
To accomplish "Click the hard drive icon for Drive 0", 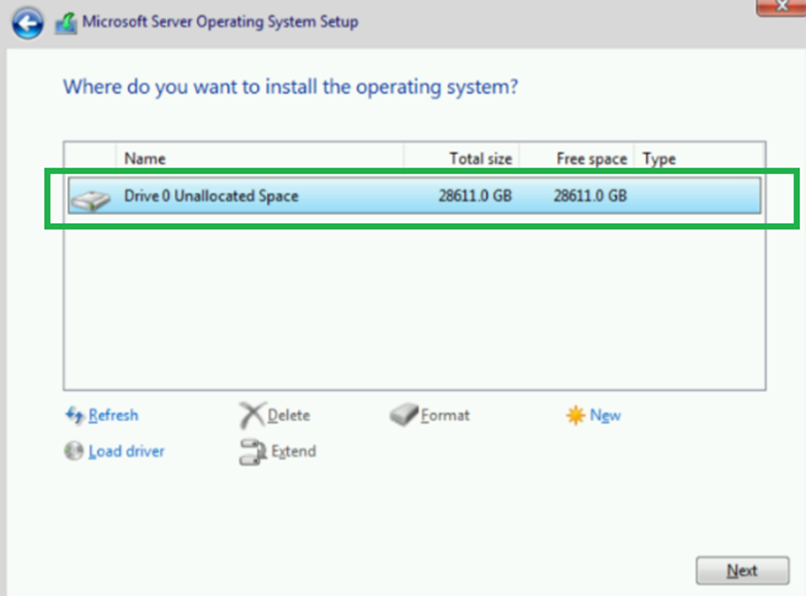I will 90,200.
